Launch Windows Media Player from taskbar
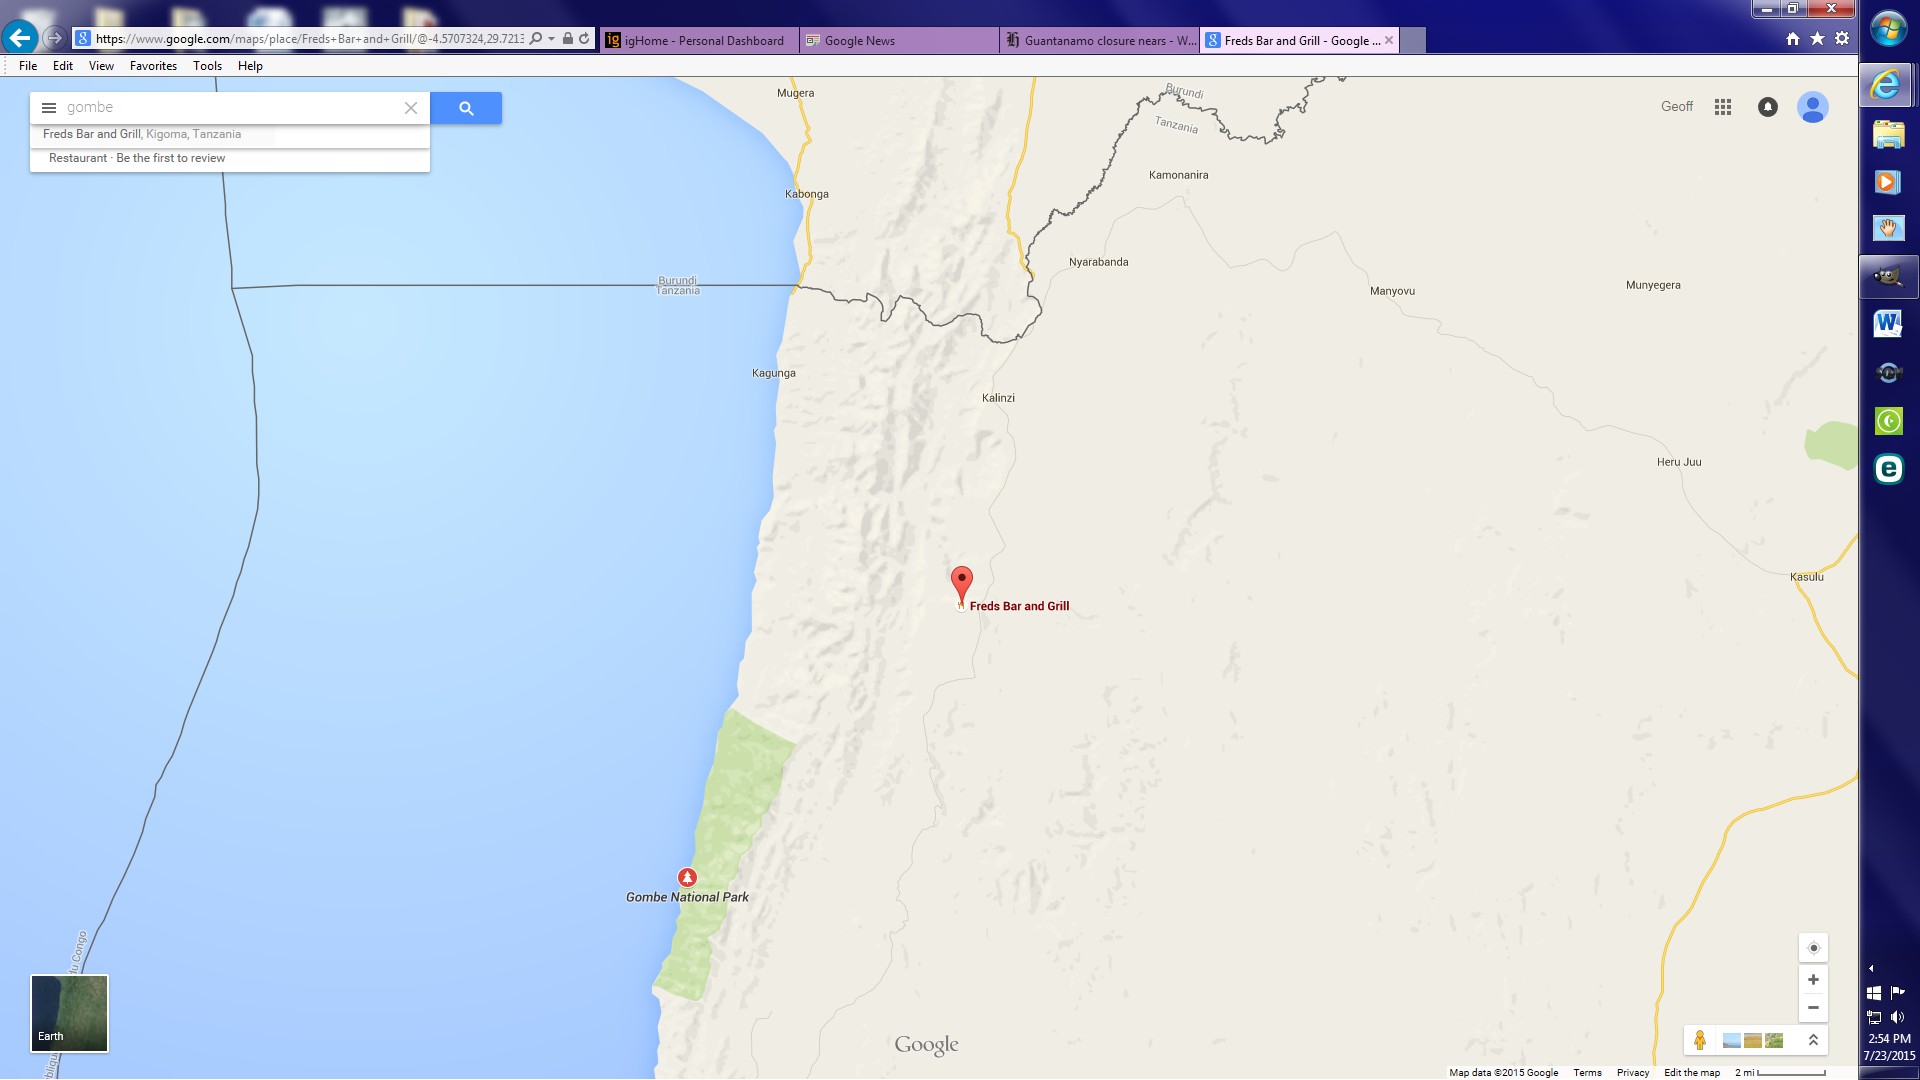Image resolution: width=1920 pixels, height=1080 pixels. [x=1888, y=182]
